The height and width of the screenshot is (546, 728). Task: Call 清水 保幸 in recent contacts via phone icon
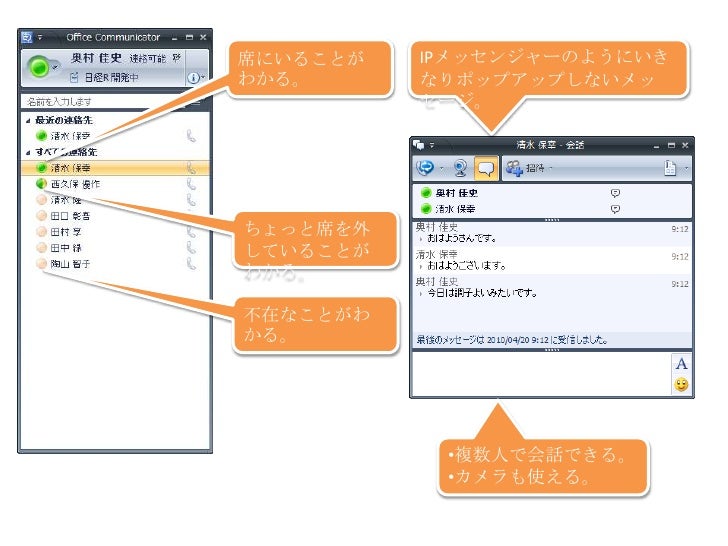click(191, 136)
